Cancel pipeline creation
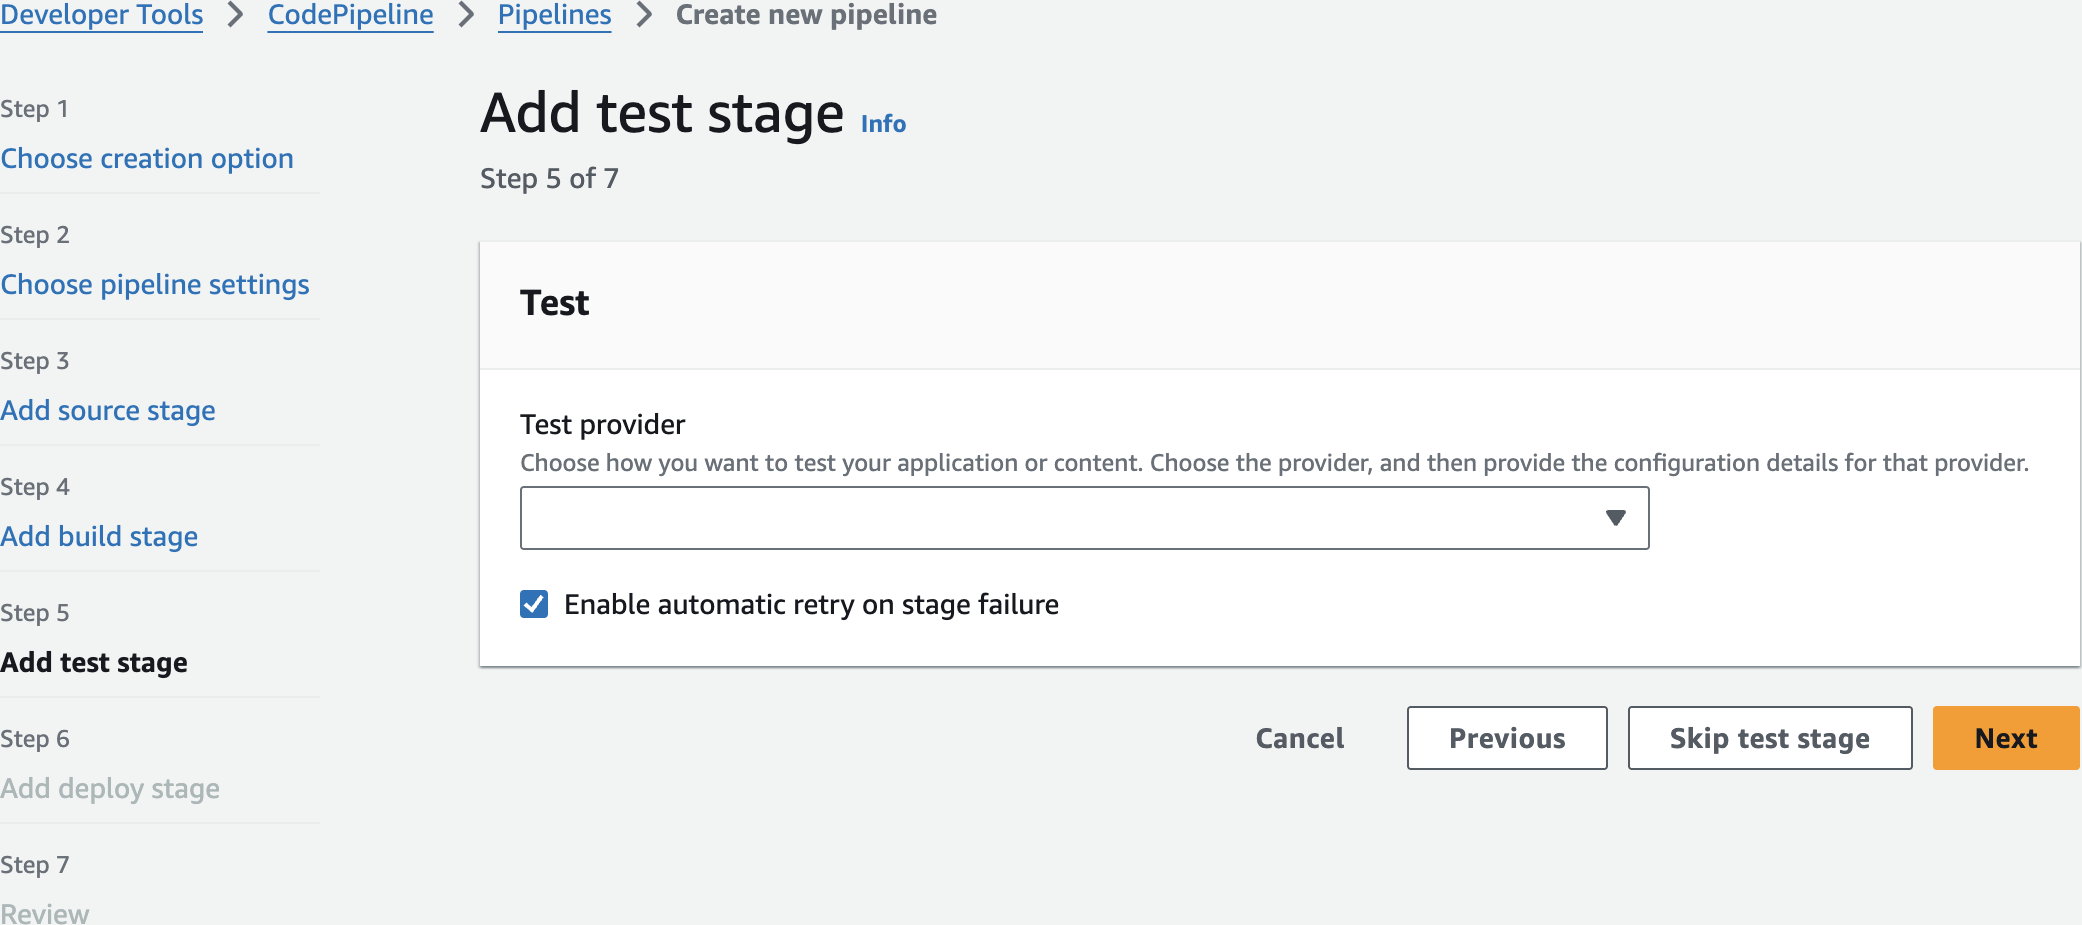 click(1299, 738)
